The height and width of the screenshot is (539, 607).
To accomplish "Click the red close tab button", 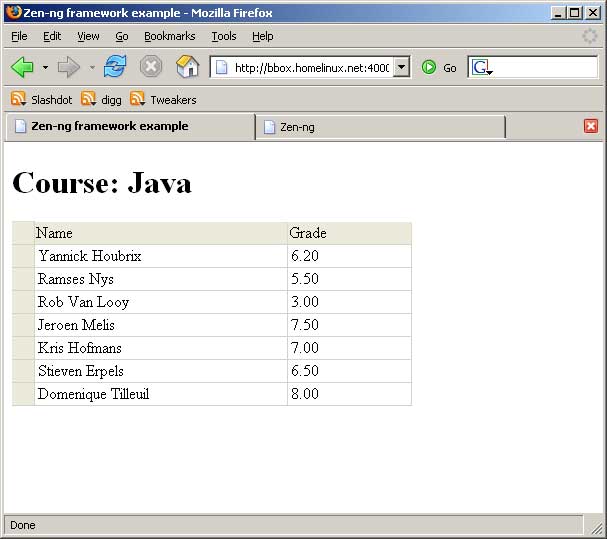I will [x=590, y=126].
